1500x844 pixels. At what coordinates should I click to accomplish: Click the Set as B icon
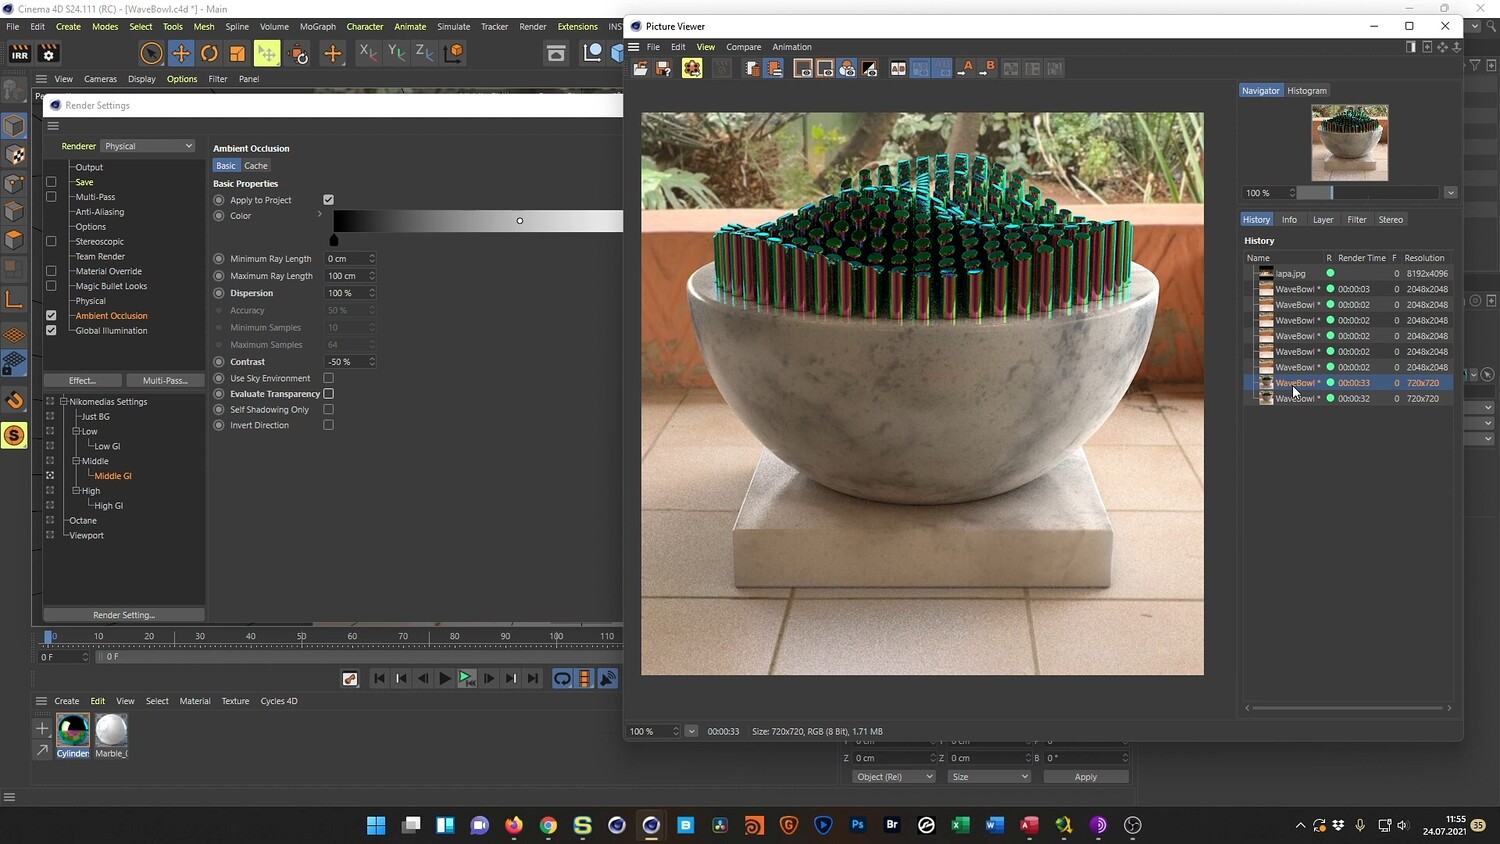987,68
